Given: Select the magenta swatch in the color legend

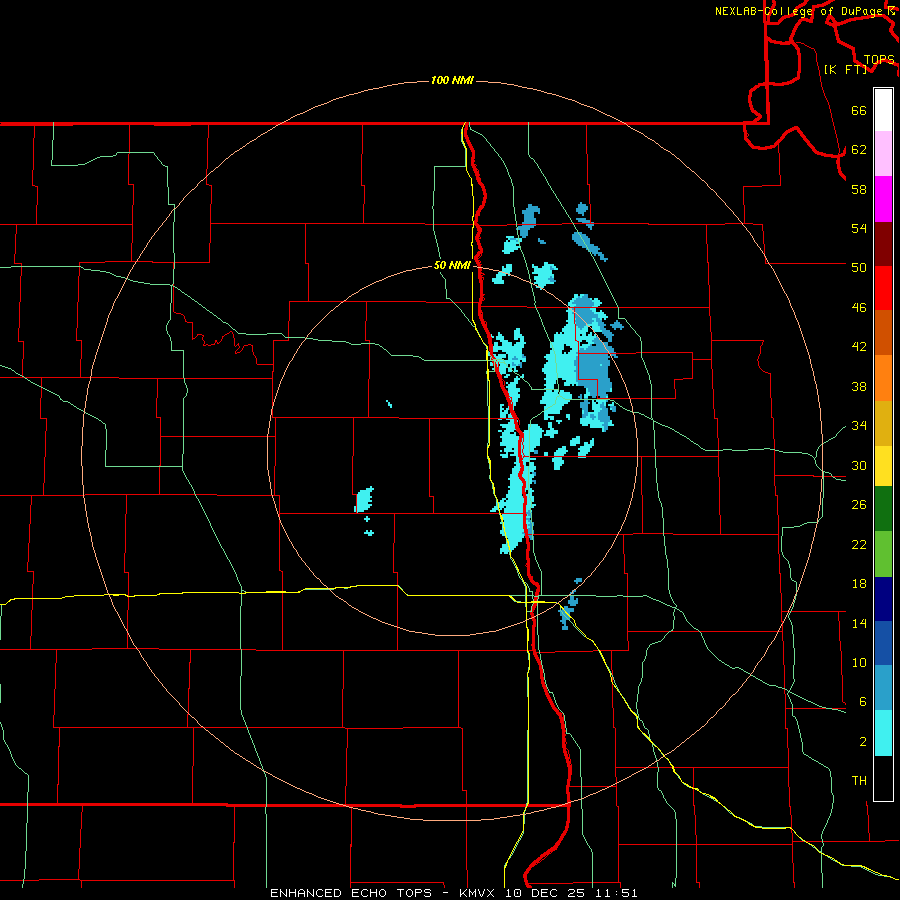Looking at the screenshot, I should 883,199.
